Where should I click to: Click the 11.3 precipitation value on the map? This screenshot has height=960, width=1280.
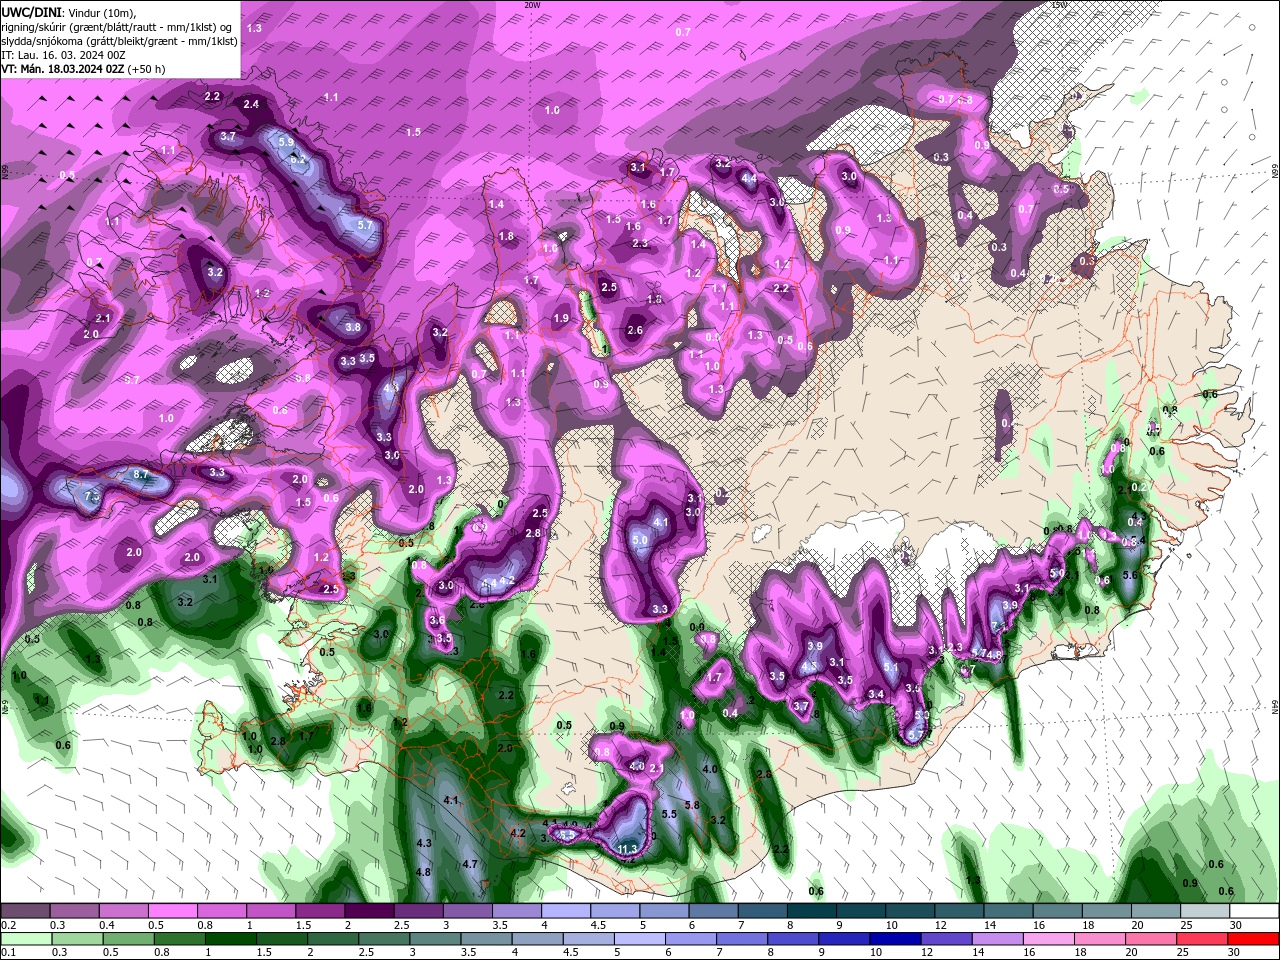[627, 849]
